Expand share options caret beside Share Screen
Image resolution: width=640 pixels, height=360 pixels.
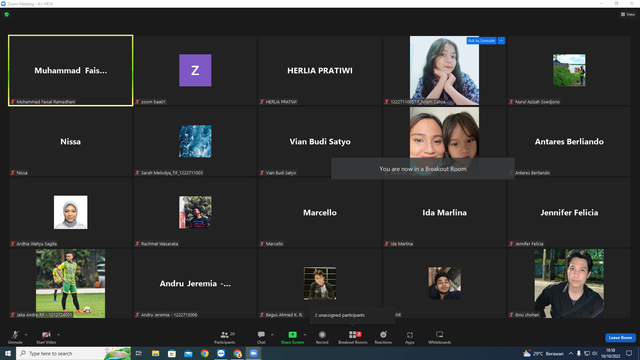coord(305,335)
